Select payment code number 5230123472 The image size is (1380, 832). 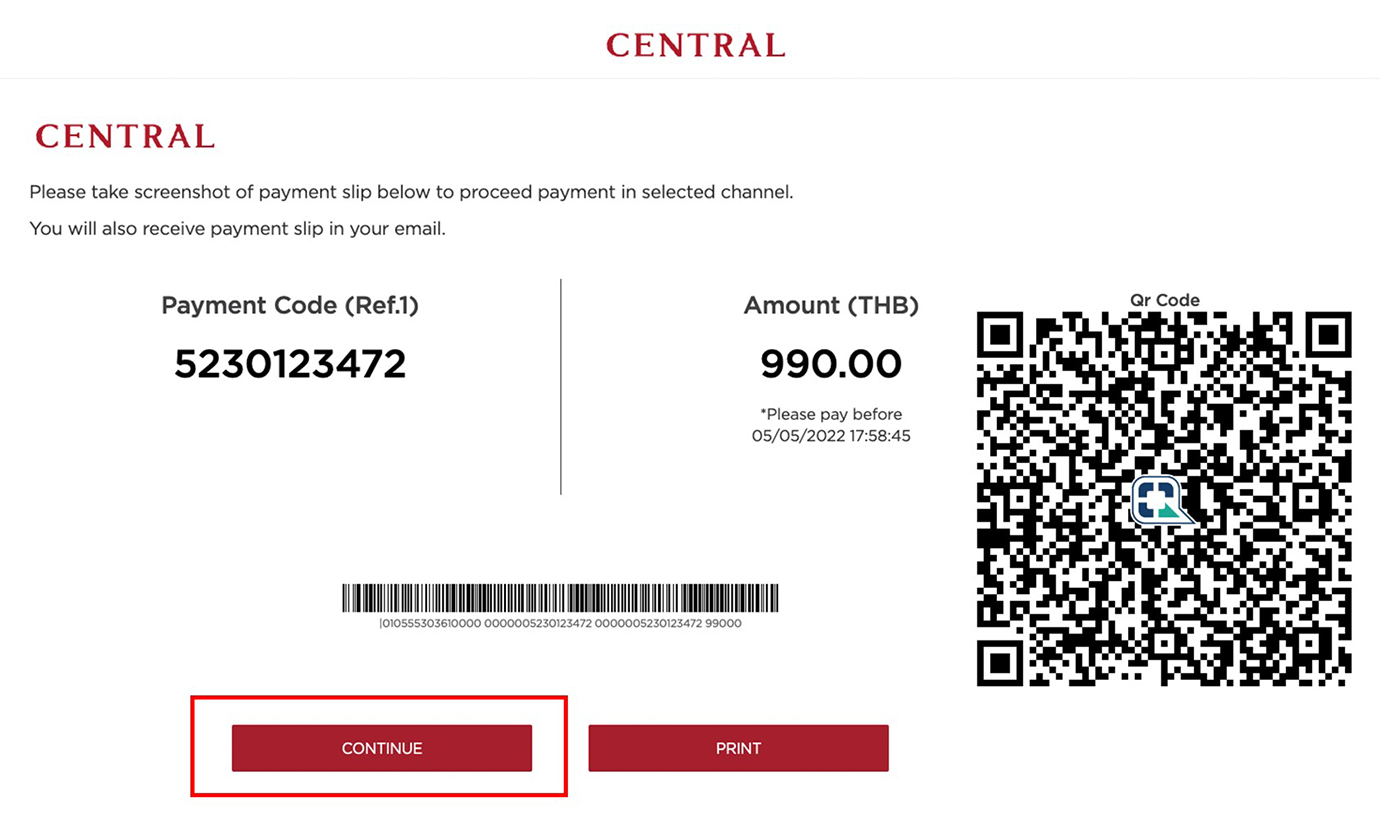coord(290,364)
